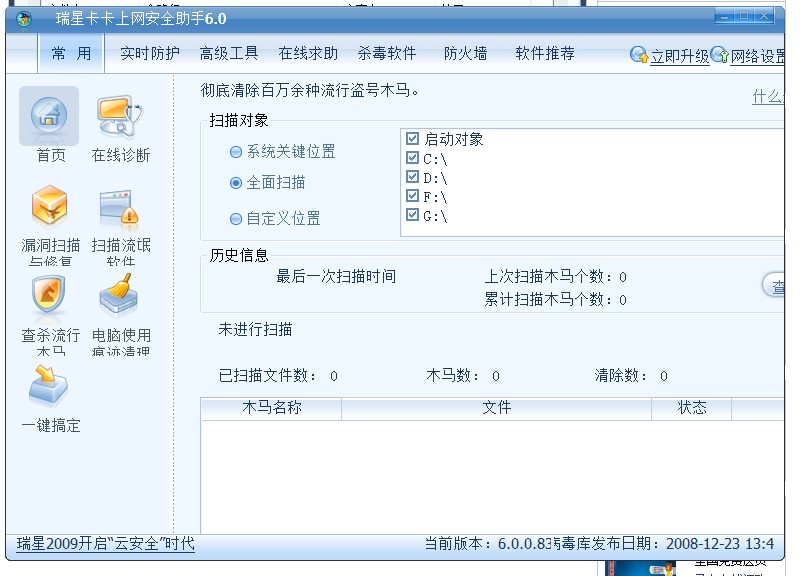Toggle the C:\ drive checkbox
806x576 pixels.
[x=412, y=157]
